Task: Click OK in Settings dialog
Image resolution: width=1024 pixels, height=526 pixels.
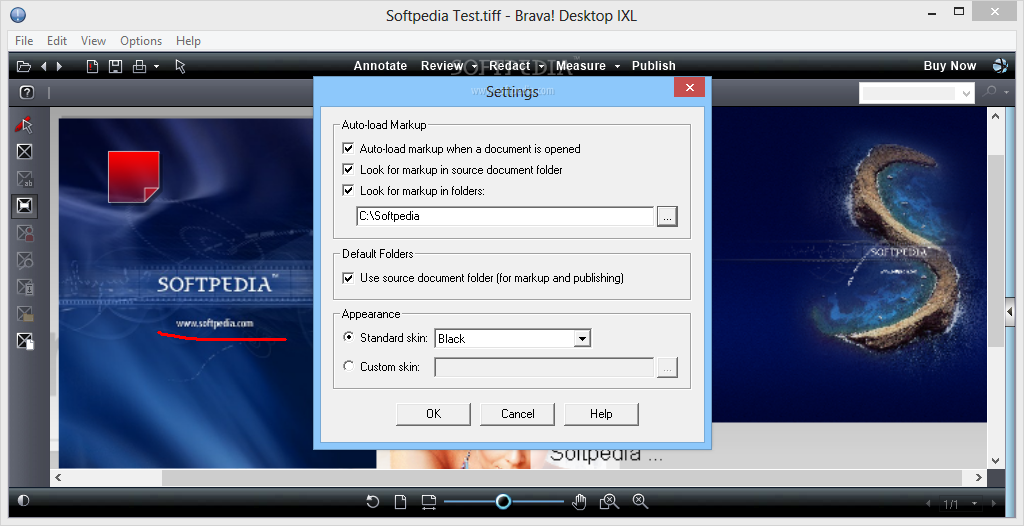Action: [434, 414]
